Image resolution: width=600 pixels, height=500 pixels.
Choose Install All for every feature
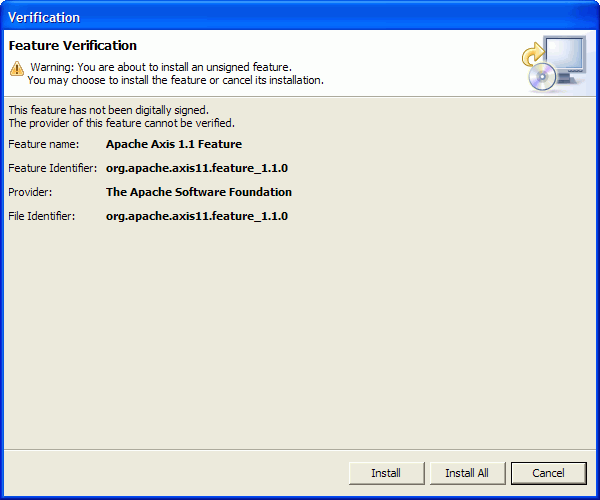(x=467, y=473)
